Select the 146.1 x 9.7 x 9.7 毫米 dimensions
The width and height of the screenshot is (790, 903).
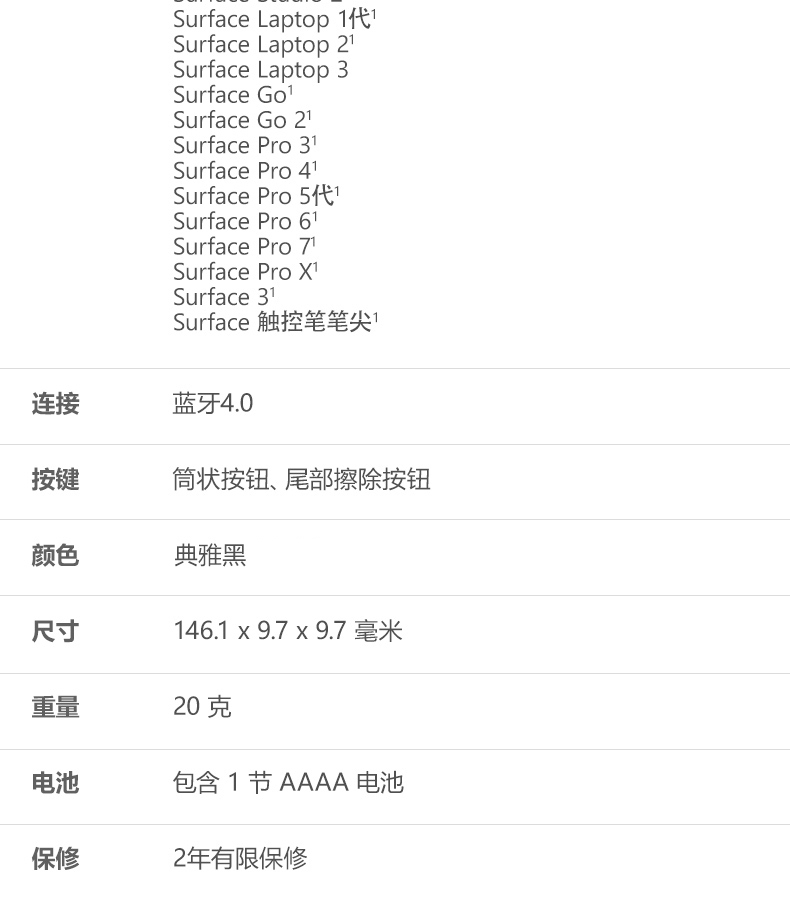click(x=288, y=631)
